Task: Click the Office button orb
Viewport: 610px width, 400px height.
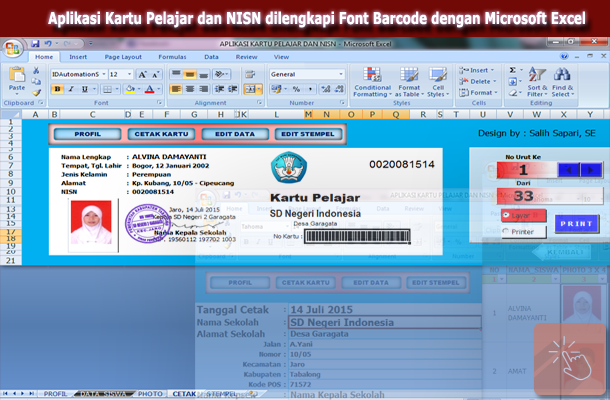Action: pyautogui.click(x=12, y=48)
